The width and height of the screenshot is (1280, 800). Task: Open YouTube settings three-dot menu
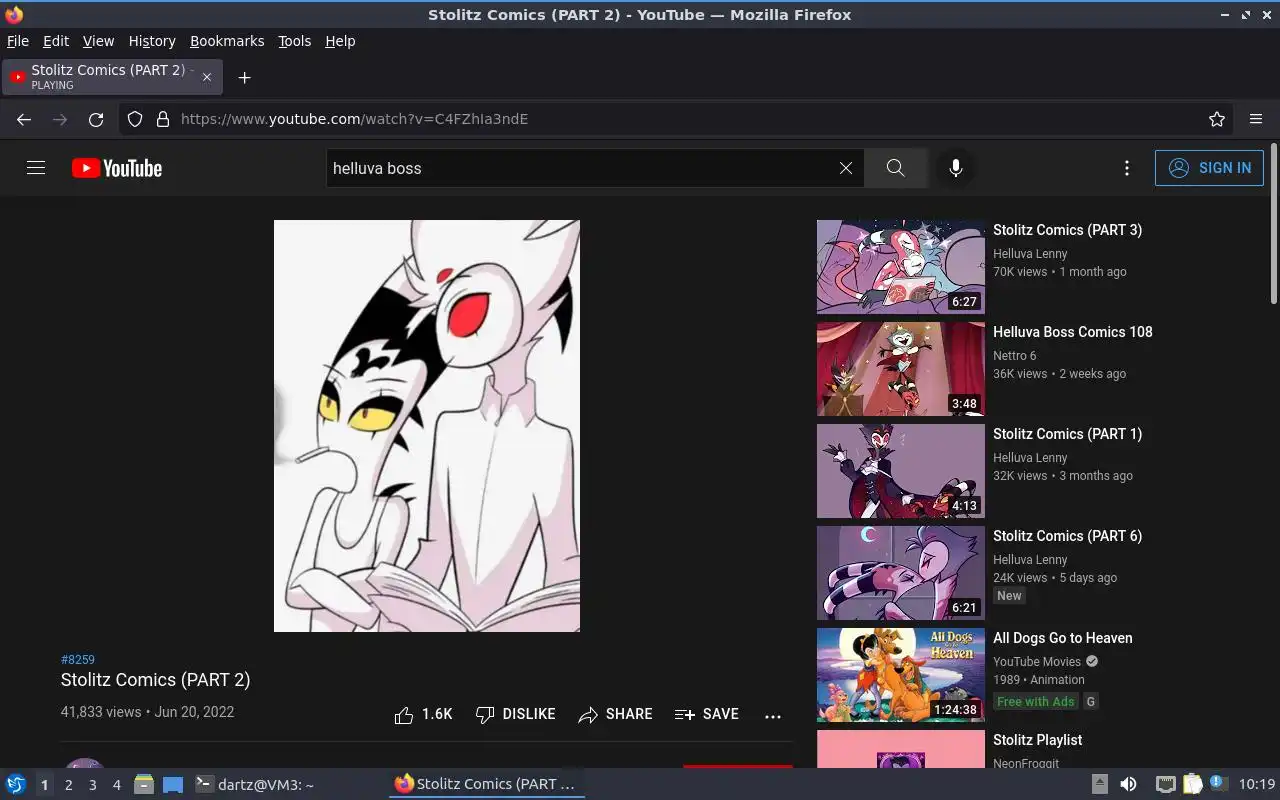pos(1127,168)
